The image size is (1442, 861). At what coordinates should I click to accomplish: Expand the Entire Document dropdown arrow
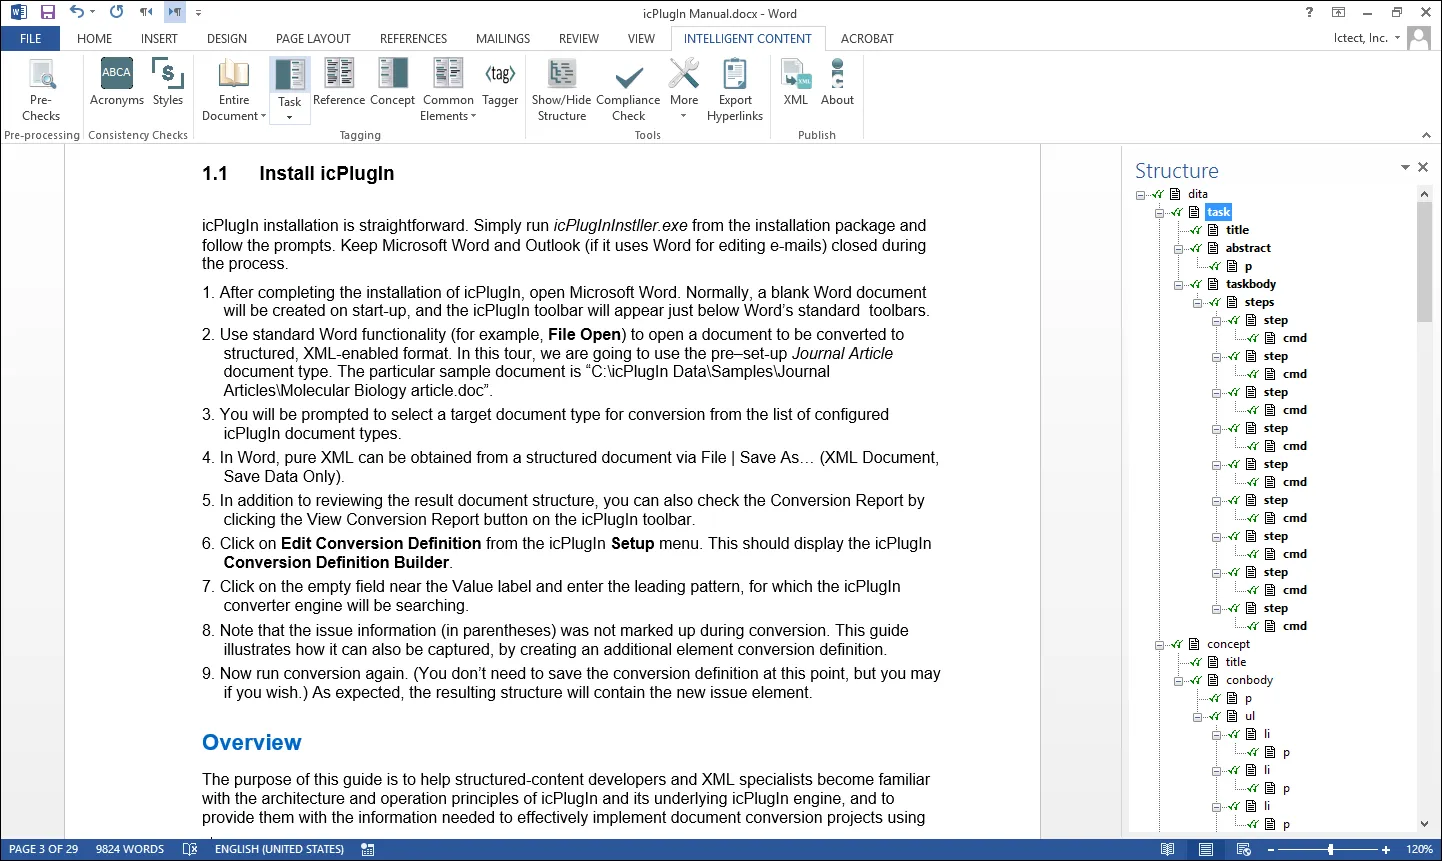click(264, 116)
